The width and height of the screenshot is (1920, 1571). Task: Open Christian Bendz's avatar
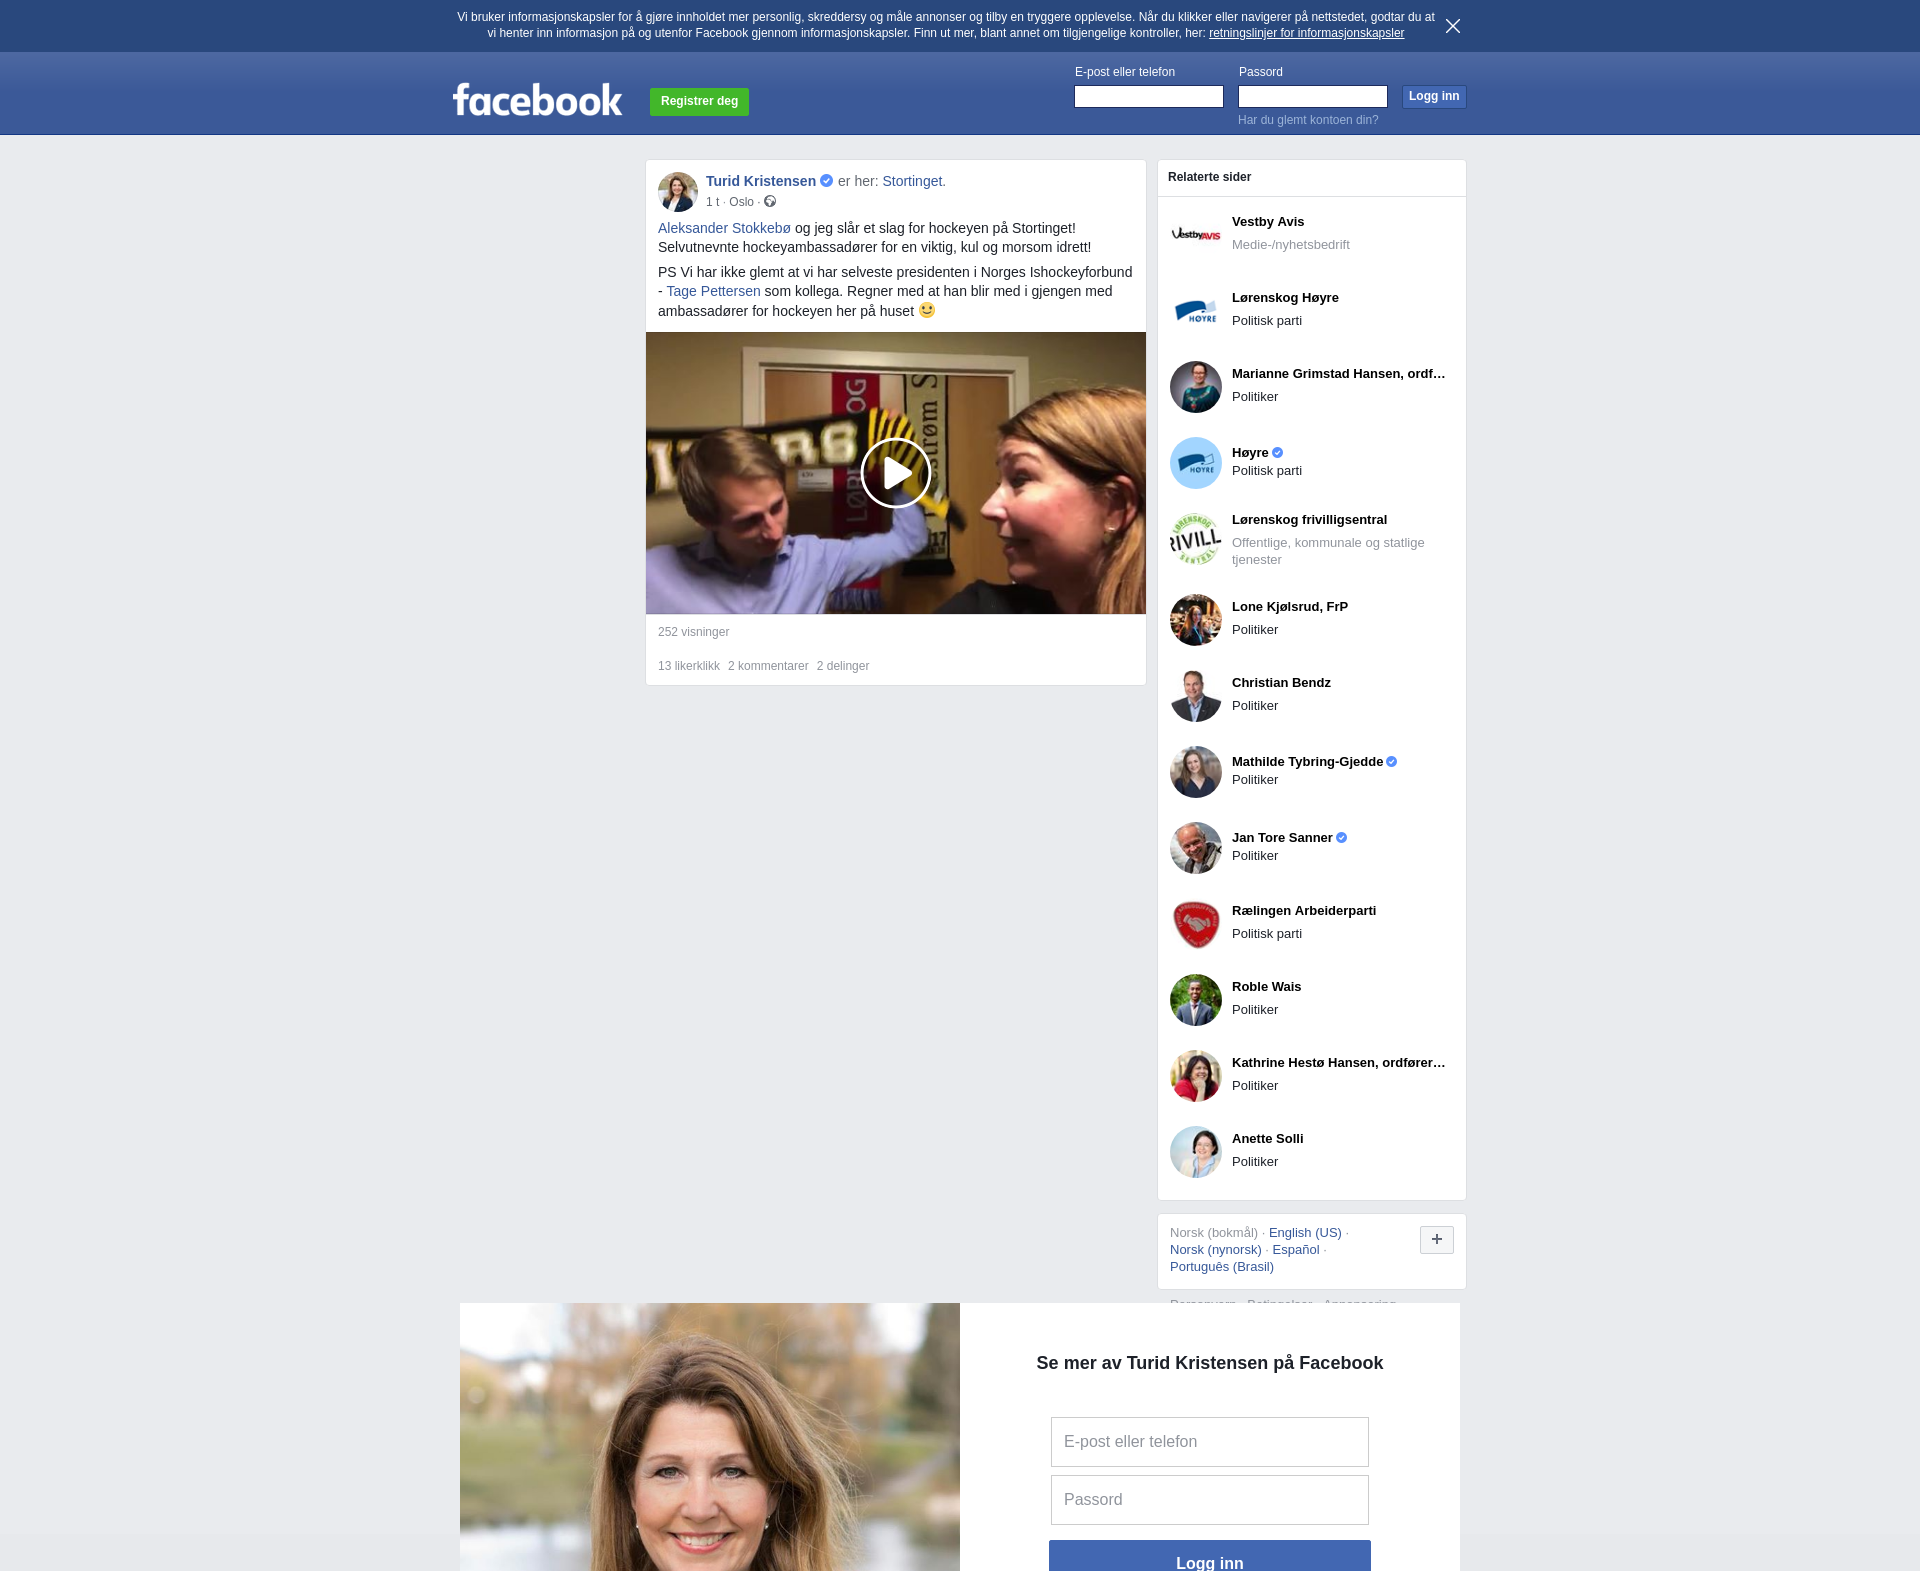point(1196,696)
